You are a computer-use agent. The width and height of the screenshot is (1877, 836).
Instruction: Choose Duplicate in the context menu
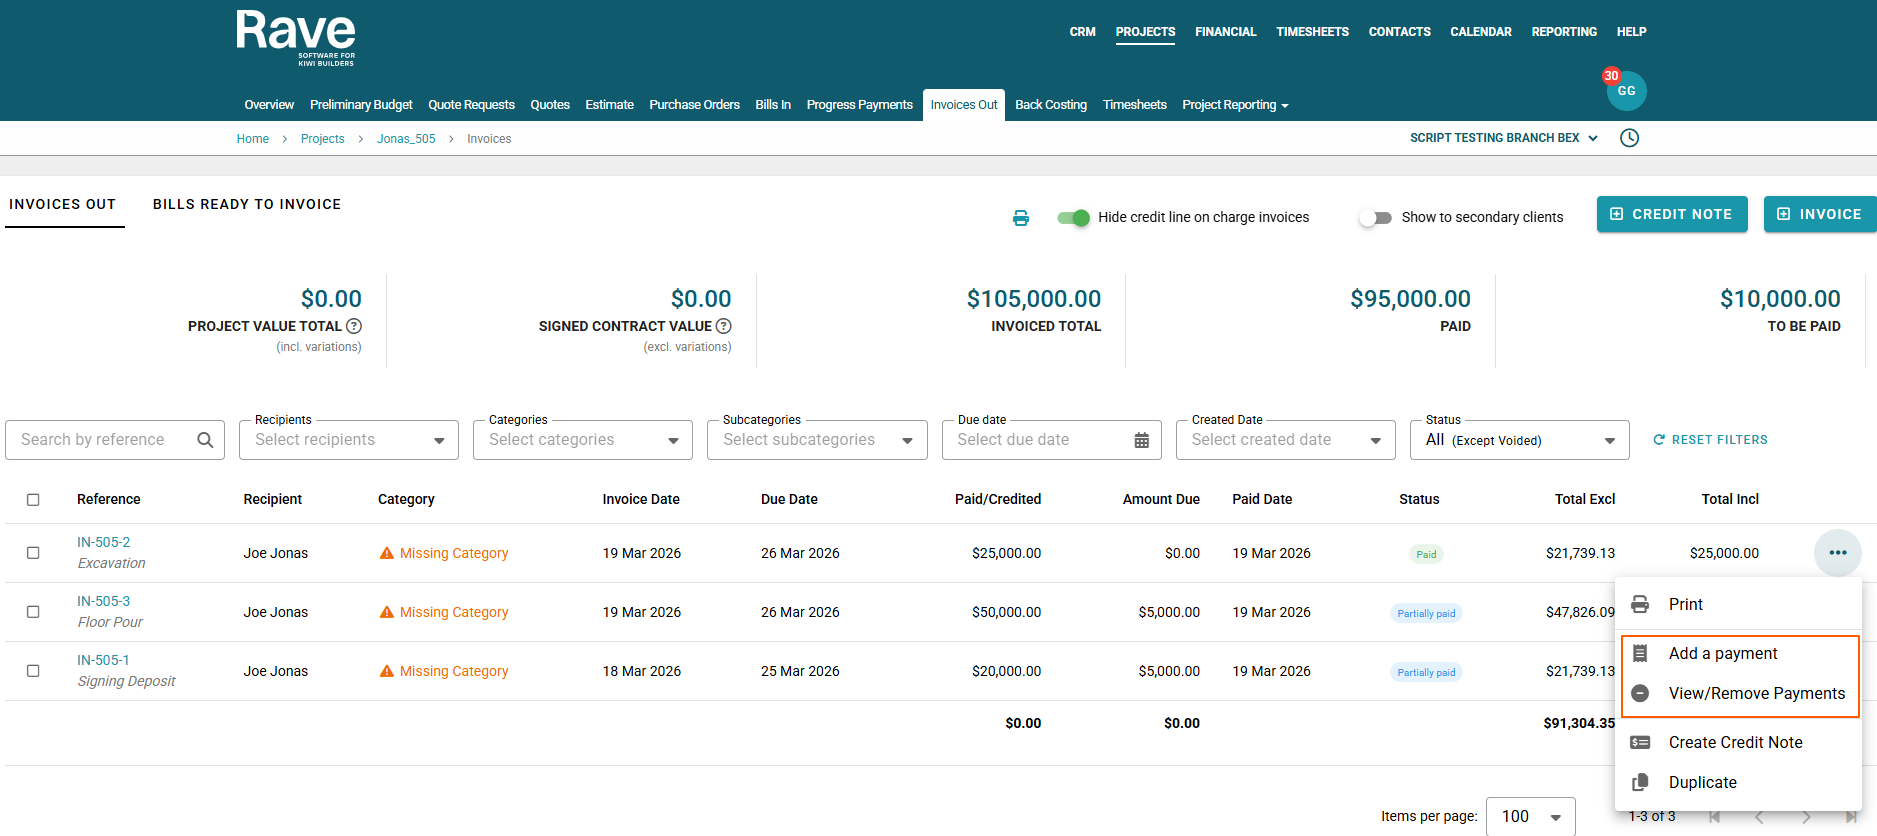pos(1702,782)
